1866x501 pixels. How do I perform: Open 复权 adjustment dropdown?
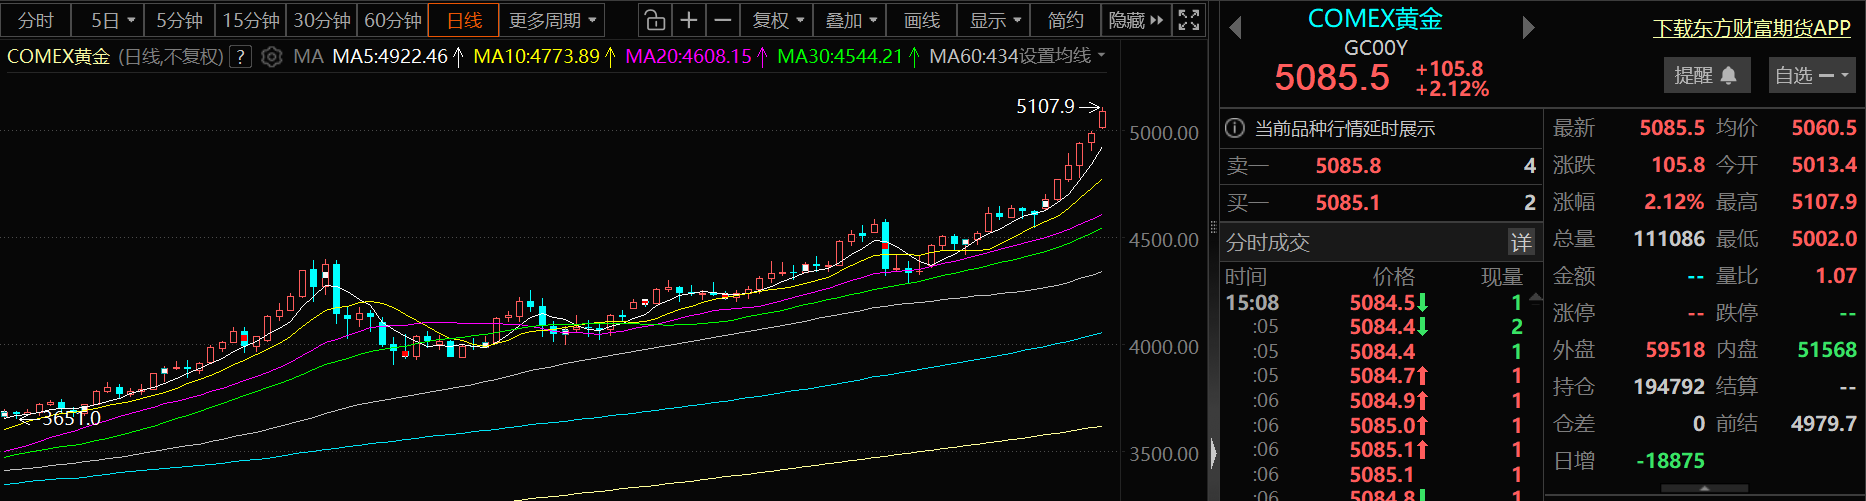pyautogui.click(x=778, y=20)
